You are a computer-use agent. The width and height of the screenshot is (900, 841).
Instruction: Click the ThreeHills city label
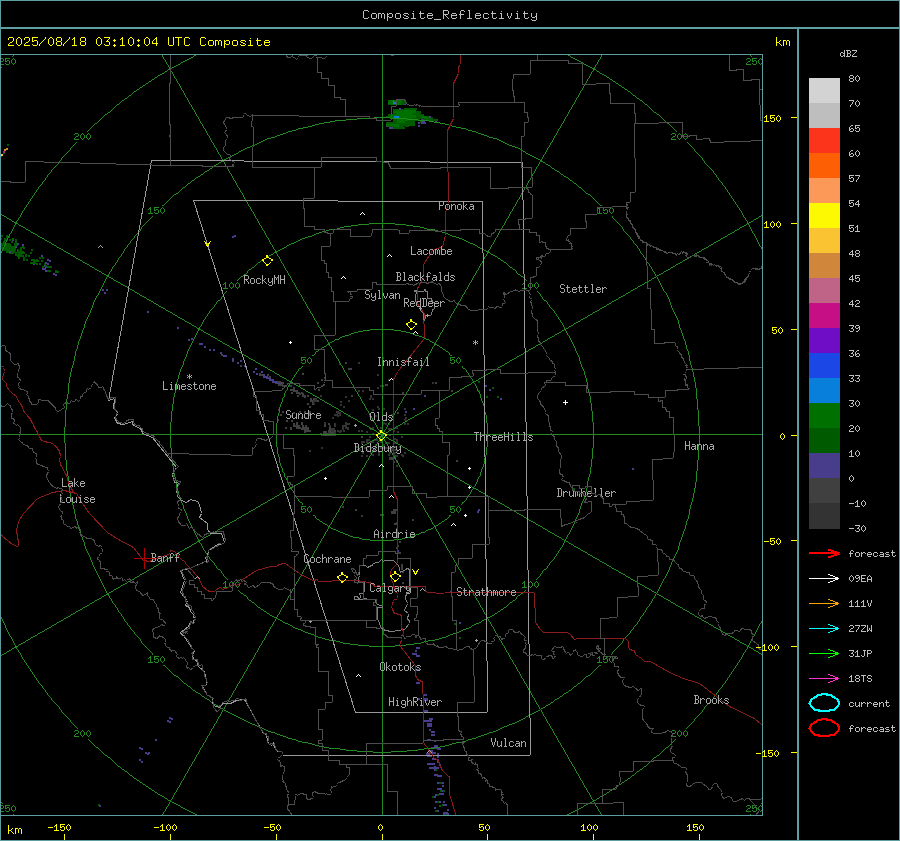pyautogui.click(x=503, y=437)
